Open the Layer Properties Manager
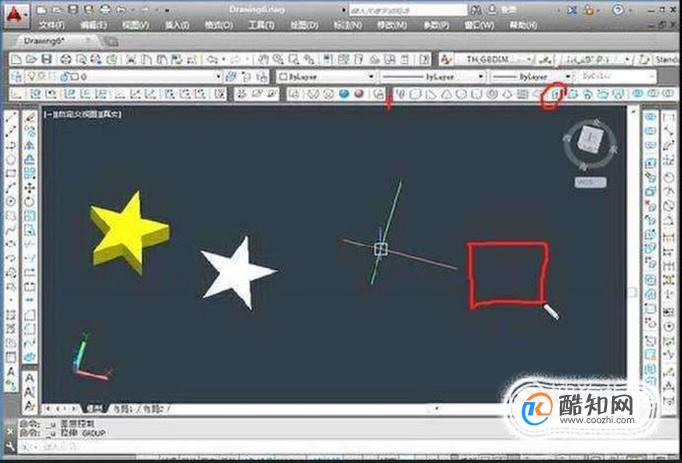Screen dimensions: 682x463 tap(17, 77)
